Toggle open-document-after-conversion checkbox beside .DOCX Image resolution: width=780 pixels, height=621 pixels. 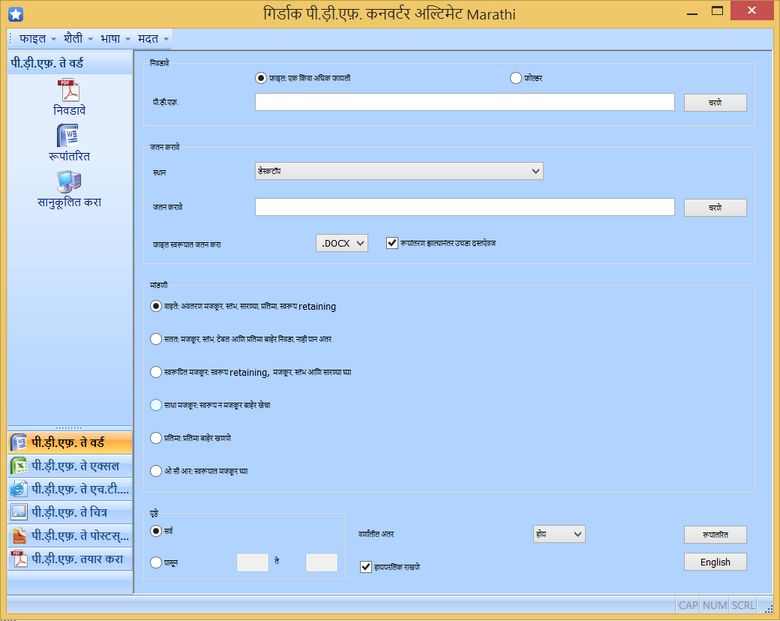pos(392,243)
